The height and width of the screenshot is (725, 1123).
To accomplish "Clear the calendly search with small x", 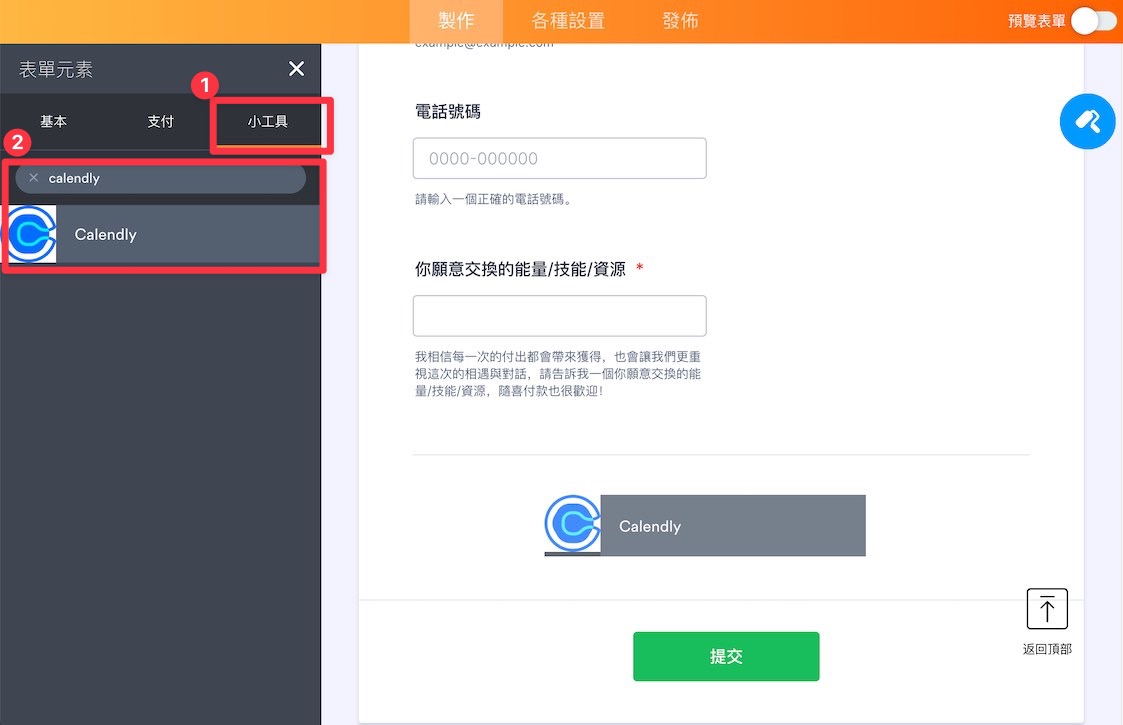I will point(34,178).
